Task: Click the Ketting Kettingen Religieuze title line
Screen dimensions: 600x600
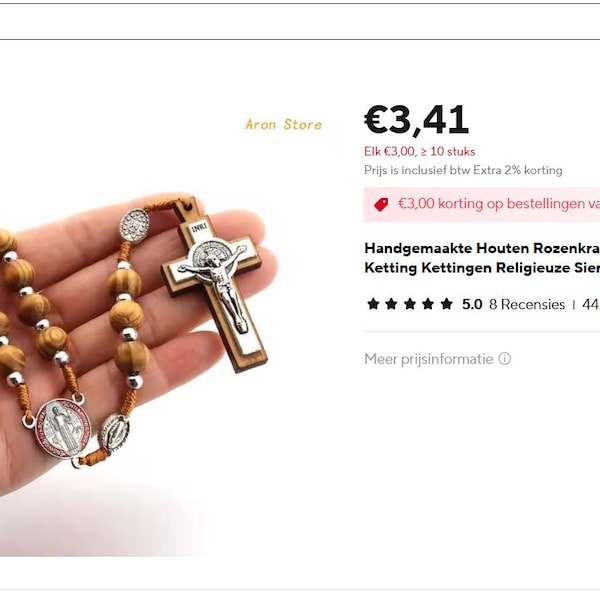Action: [482, 267]
